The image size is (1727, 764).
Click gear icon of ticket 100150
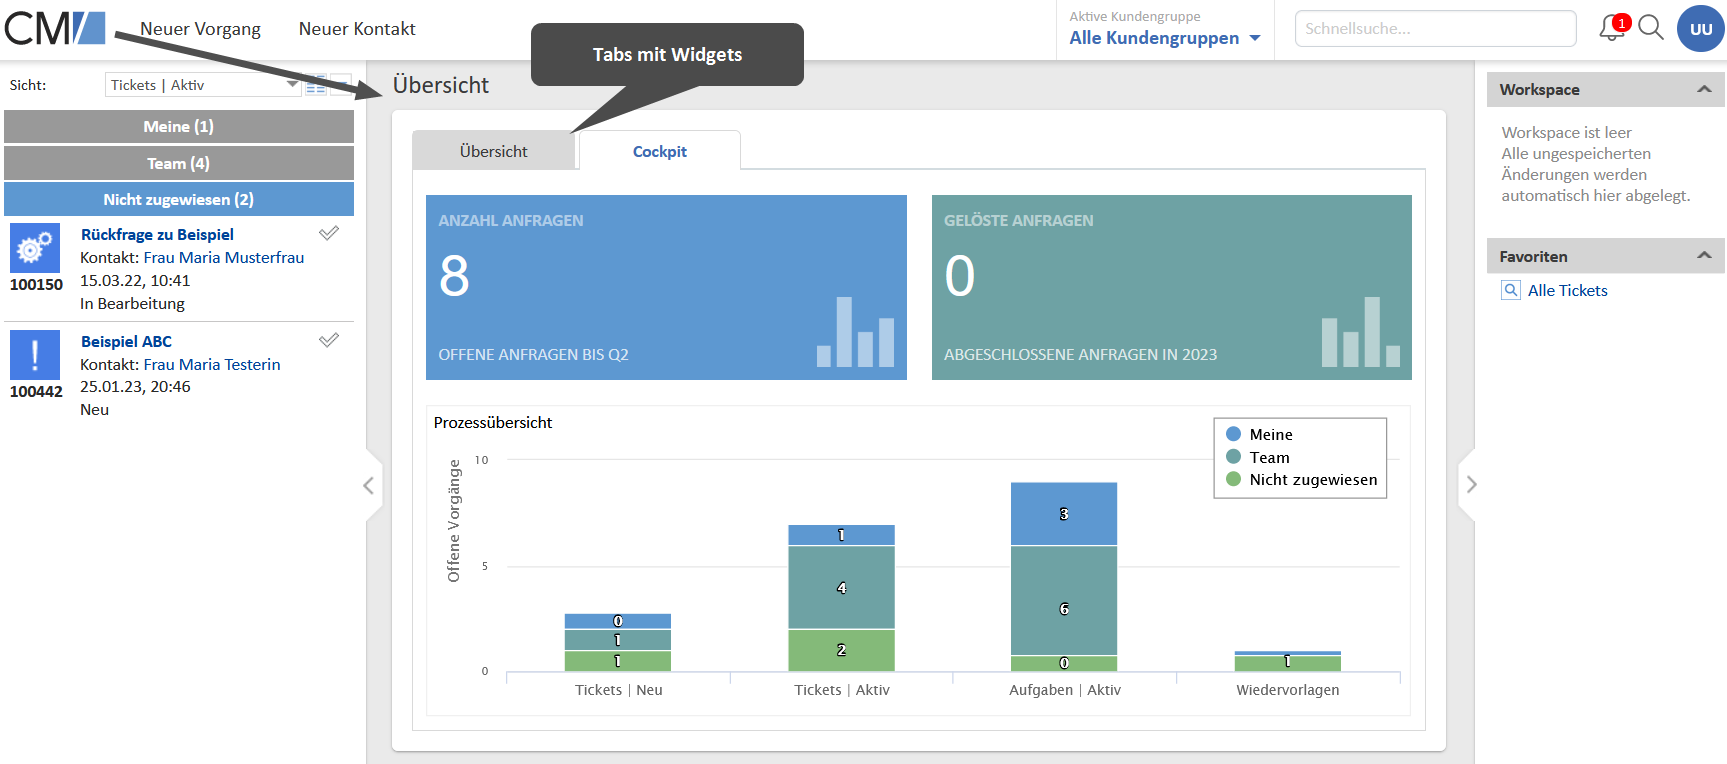pyautogui.click(x=35, y=248)
